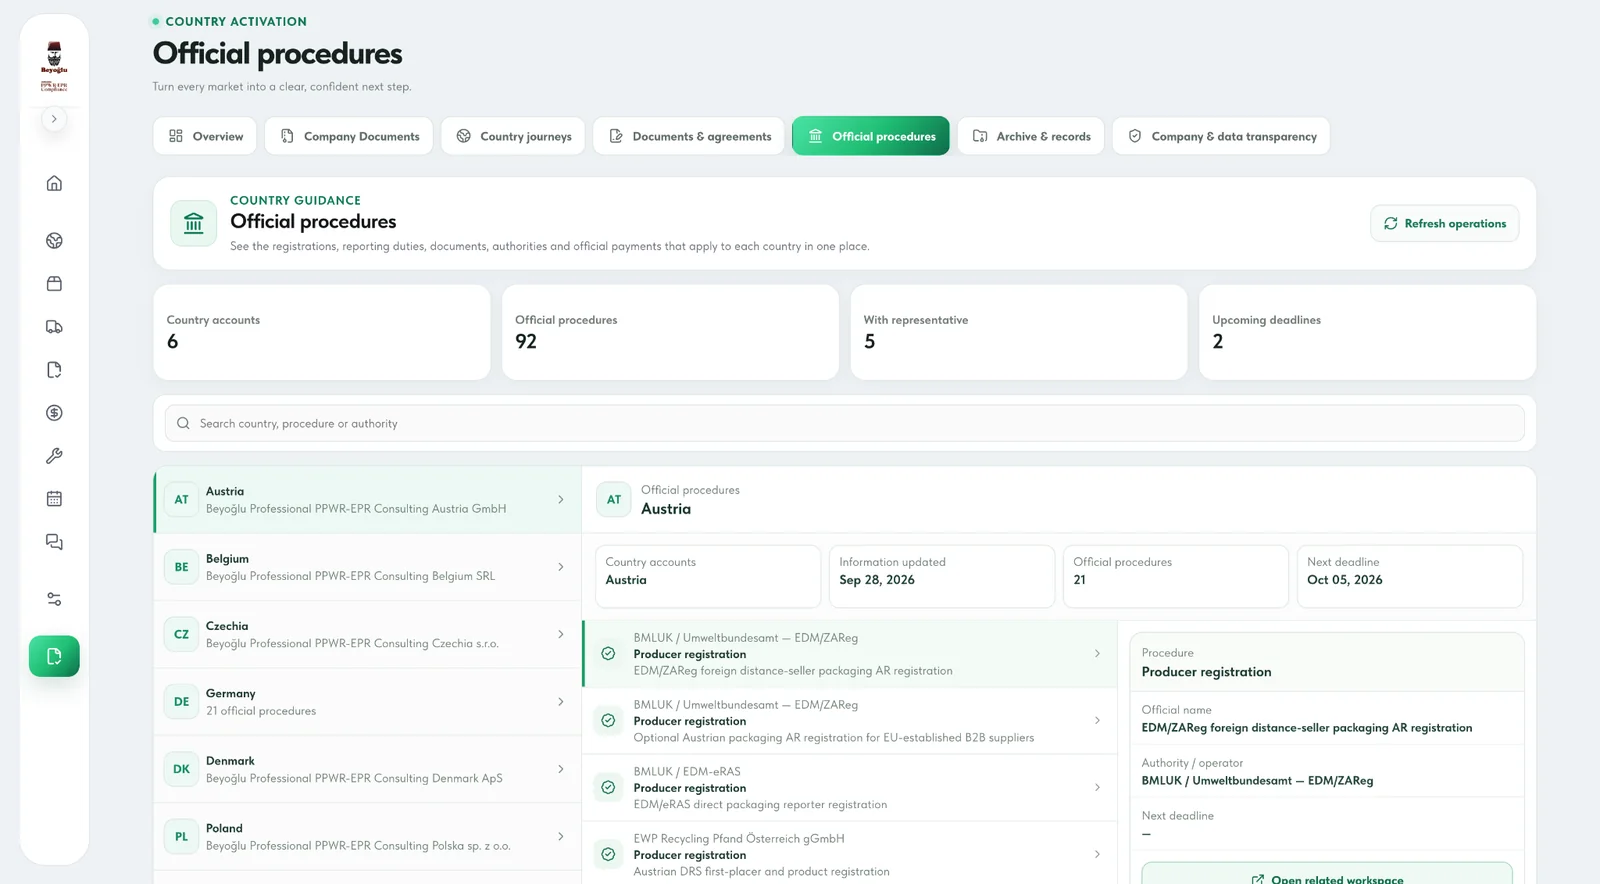Click the Next deadline Oct 05, 2026 value
Screen dimensions: 1600x884
point(1344,580)
